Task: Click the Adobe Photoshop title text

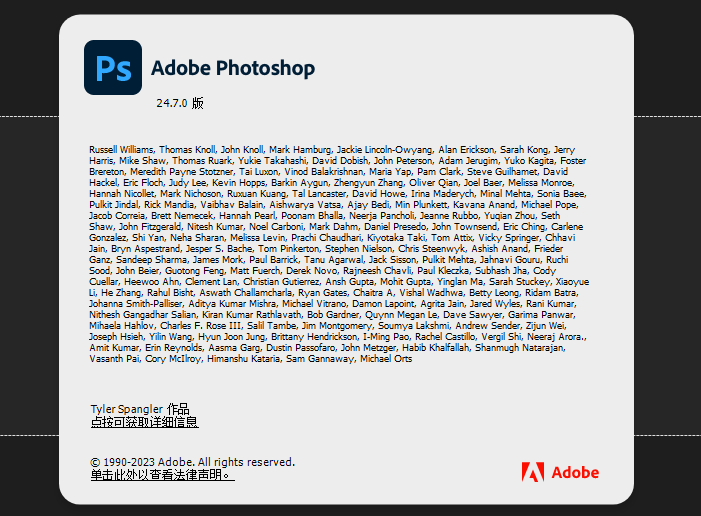Action: tap(233, 69)
